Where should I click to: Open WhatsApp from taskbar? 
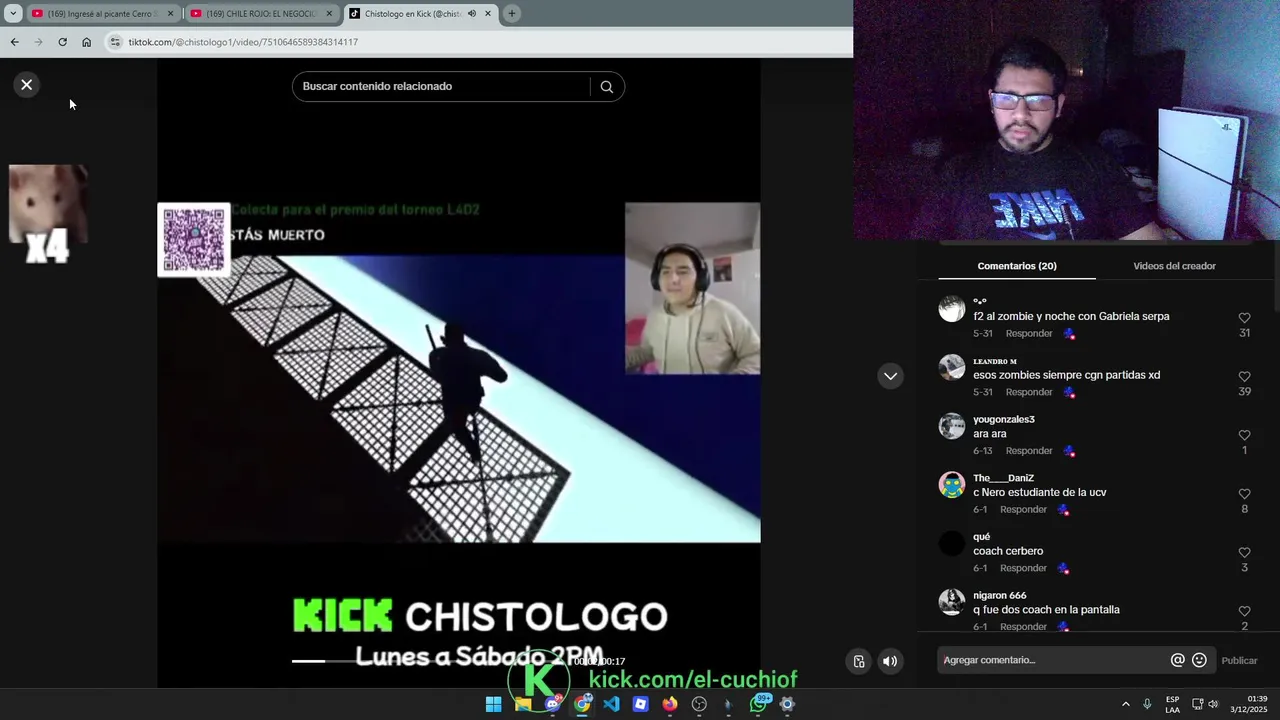pos(758,704)
